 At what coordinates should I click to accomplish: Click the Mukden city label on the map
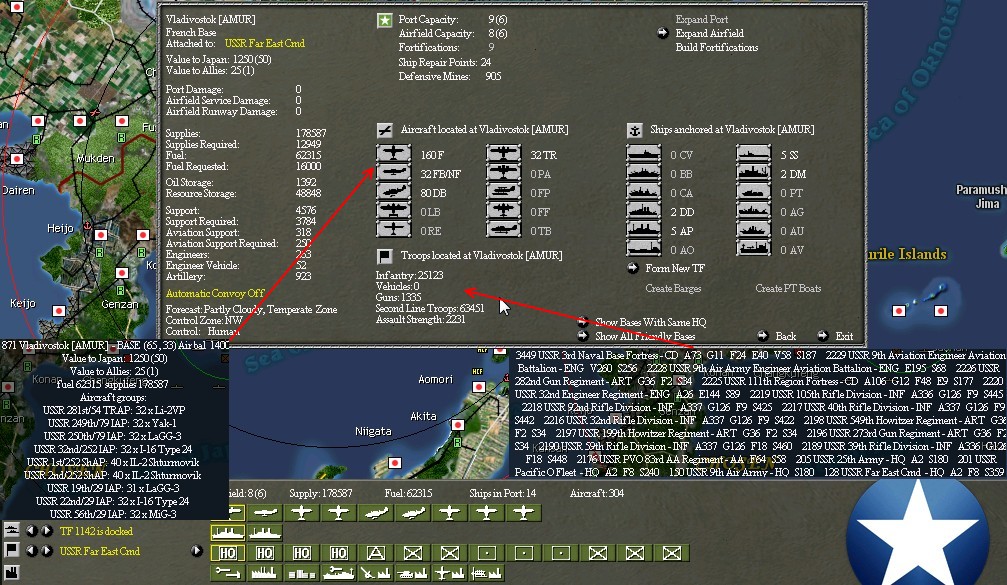(95, 158)
